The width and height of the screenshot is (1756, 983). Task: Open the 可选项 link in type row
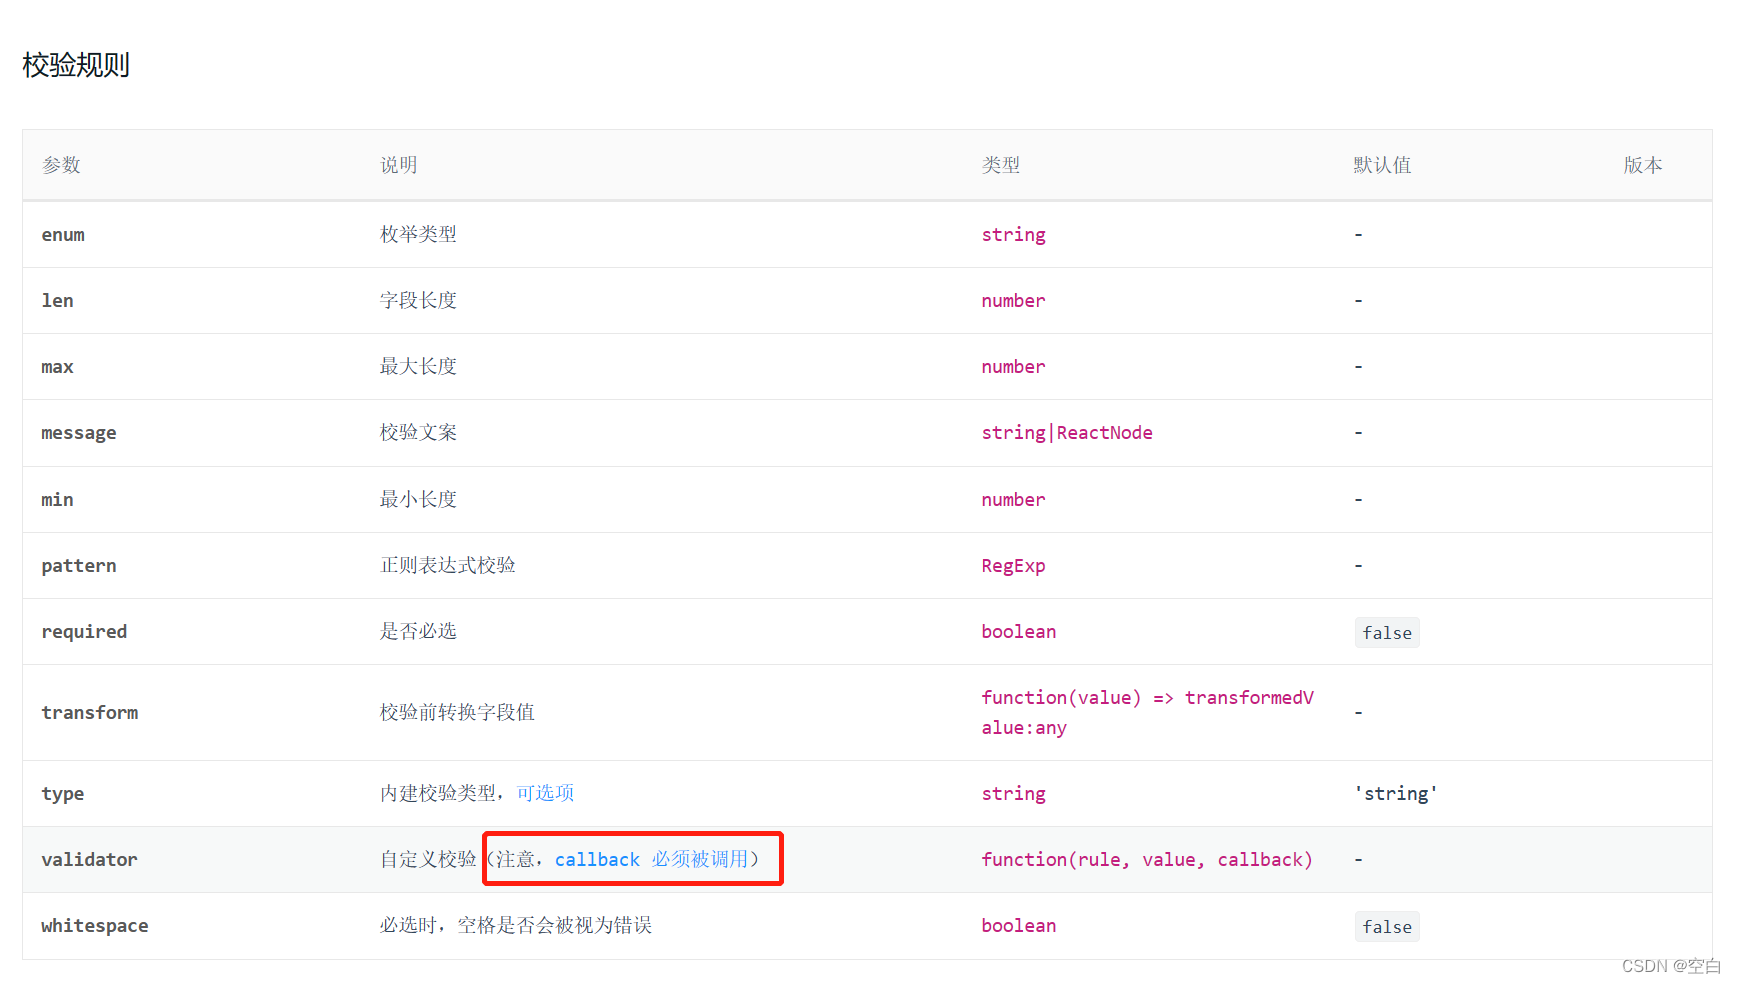[x=545, y=793]
